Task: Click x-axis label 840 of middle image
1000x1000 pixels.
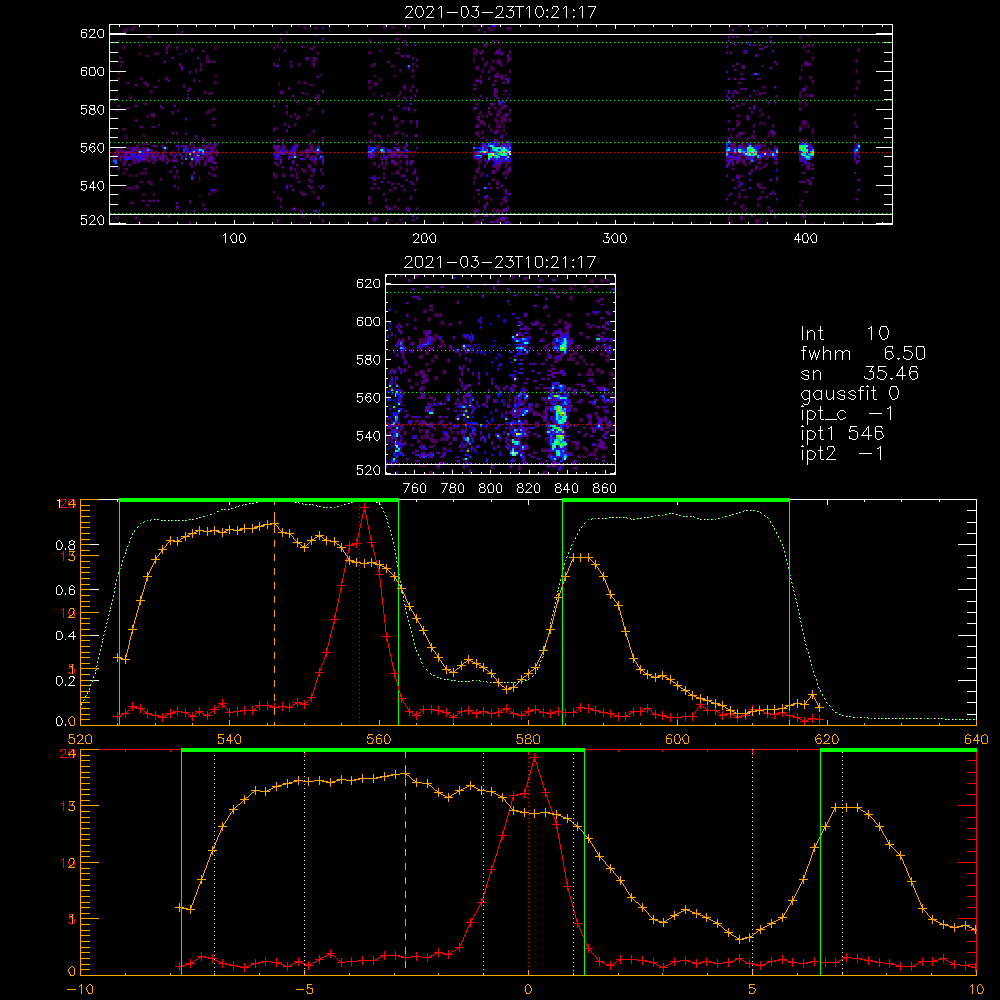Action: pos(566,489)
